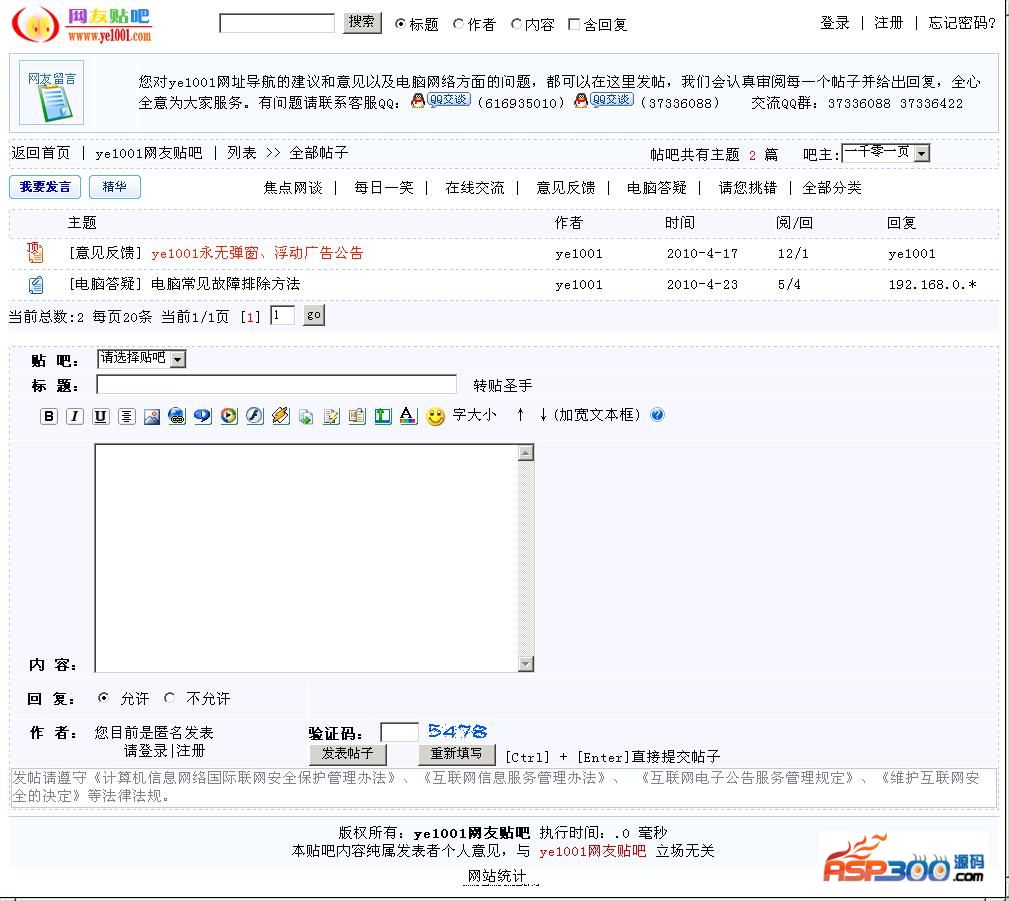This screenshot has width=1009, height=901.
Task: Enable the 含回复 checkbox
Action: [x=574, y=24]
